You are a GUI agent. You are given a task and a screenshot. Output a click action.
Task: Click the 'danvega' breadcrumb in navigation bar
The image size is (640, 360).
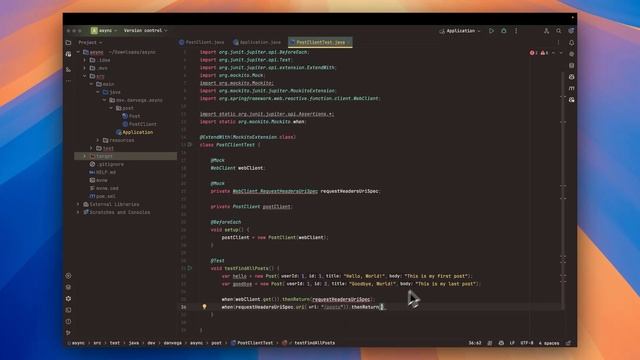(x=173, y=343)
